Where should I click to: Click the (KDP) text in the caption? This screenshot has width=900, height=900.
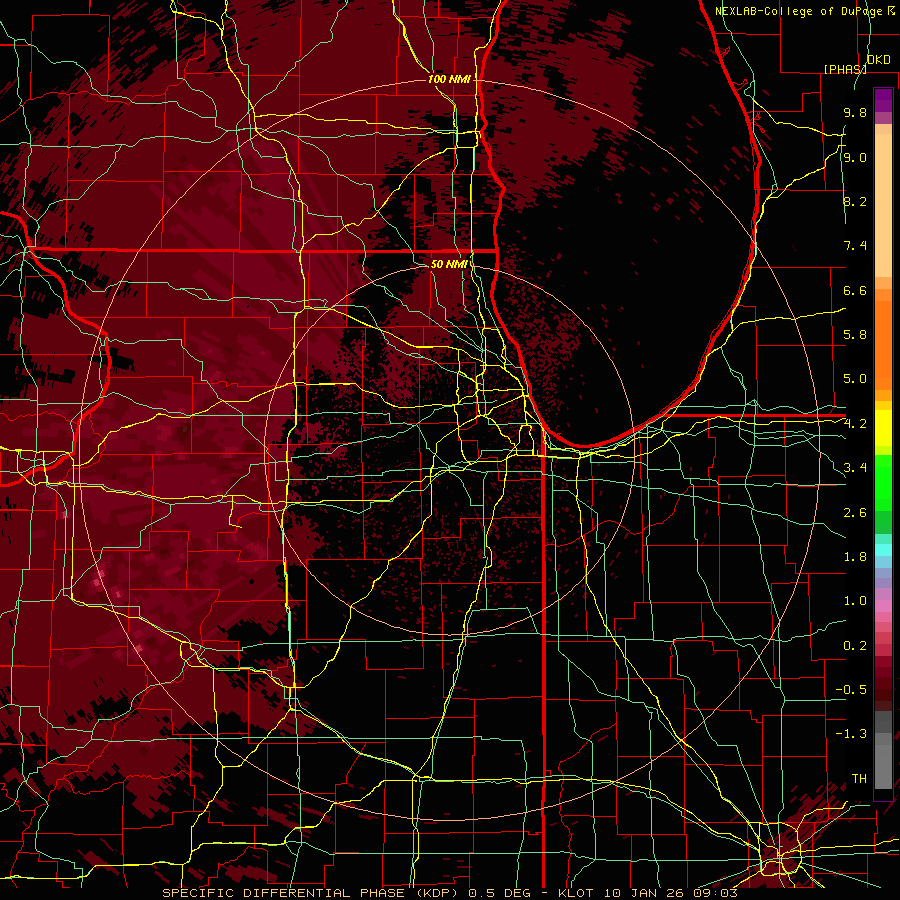pos(439,893)
